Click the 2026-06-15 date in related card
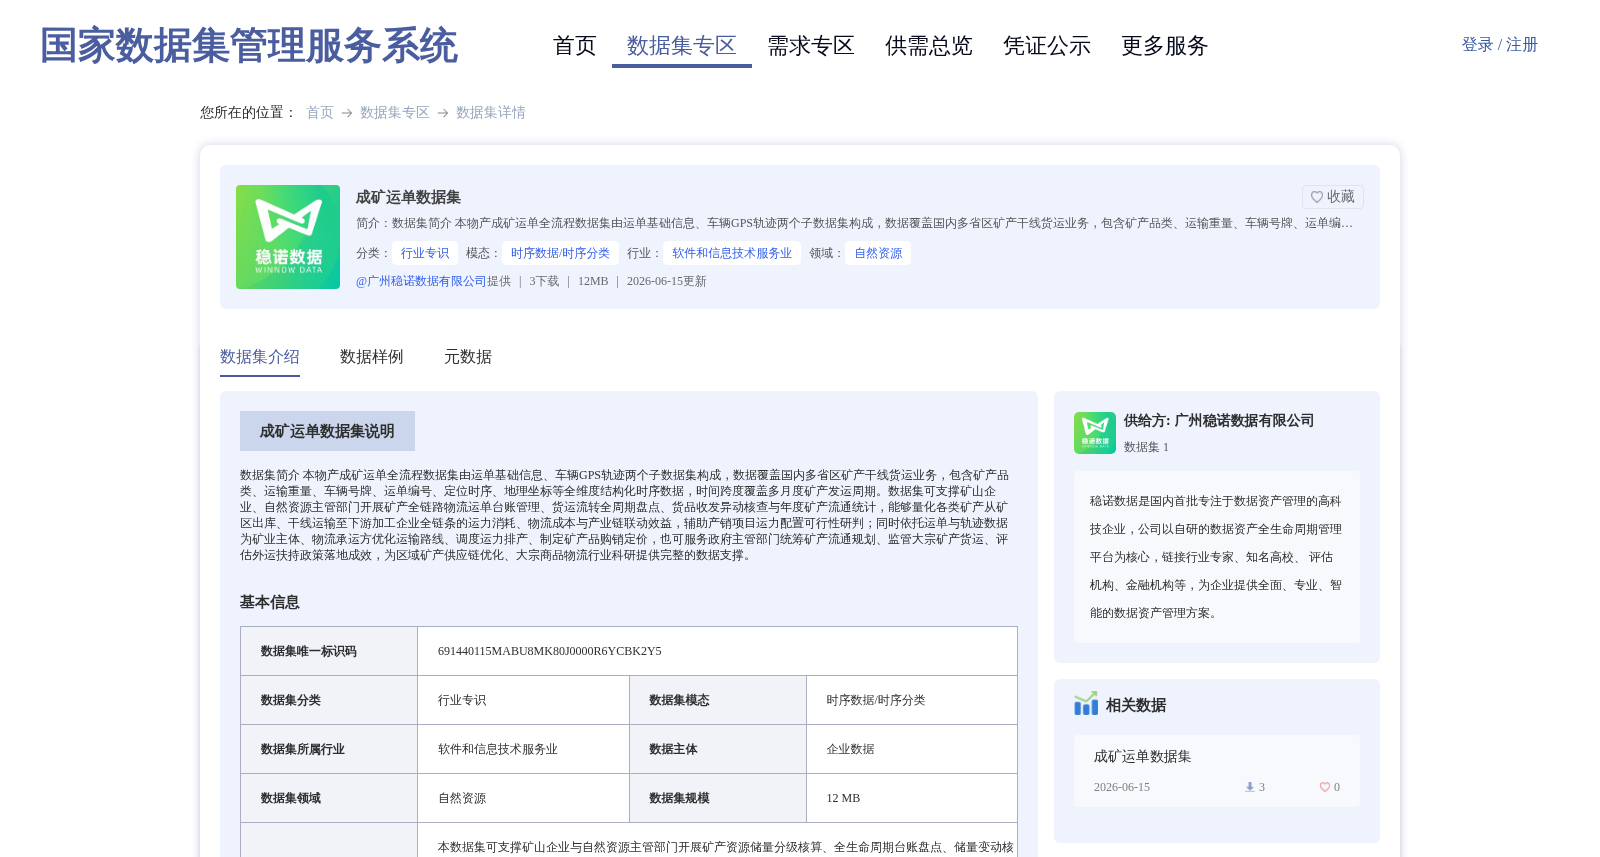Viewport: 1600px width, 857px height. [1122, 787]
